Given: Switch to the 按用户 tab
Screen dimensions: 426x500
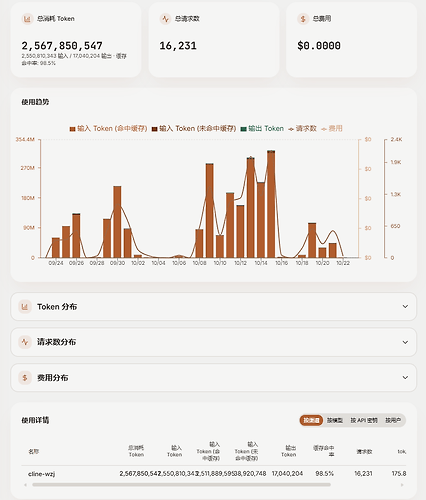Looking at the screenshot, I should point(393,420).
